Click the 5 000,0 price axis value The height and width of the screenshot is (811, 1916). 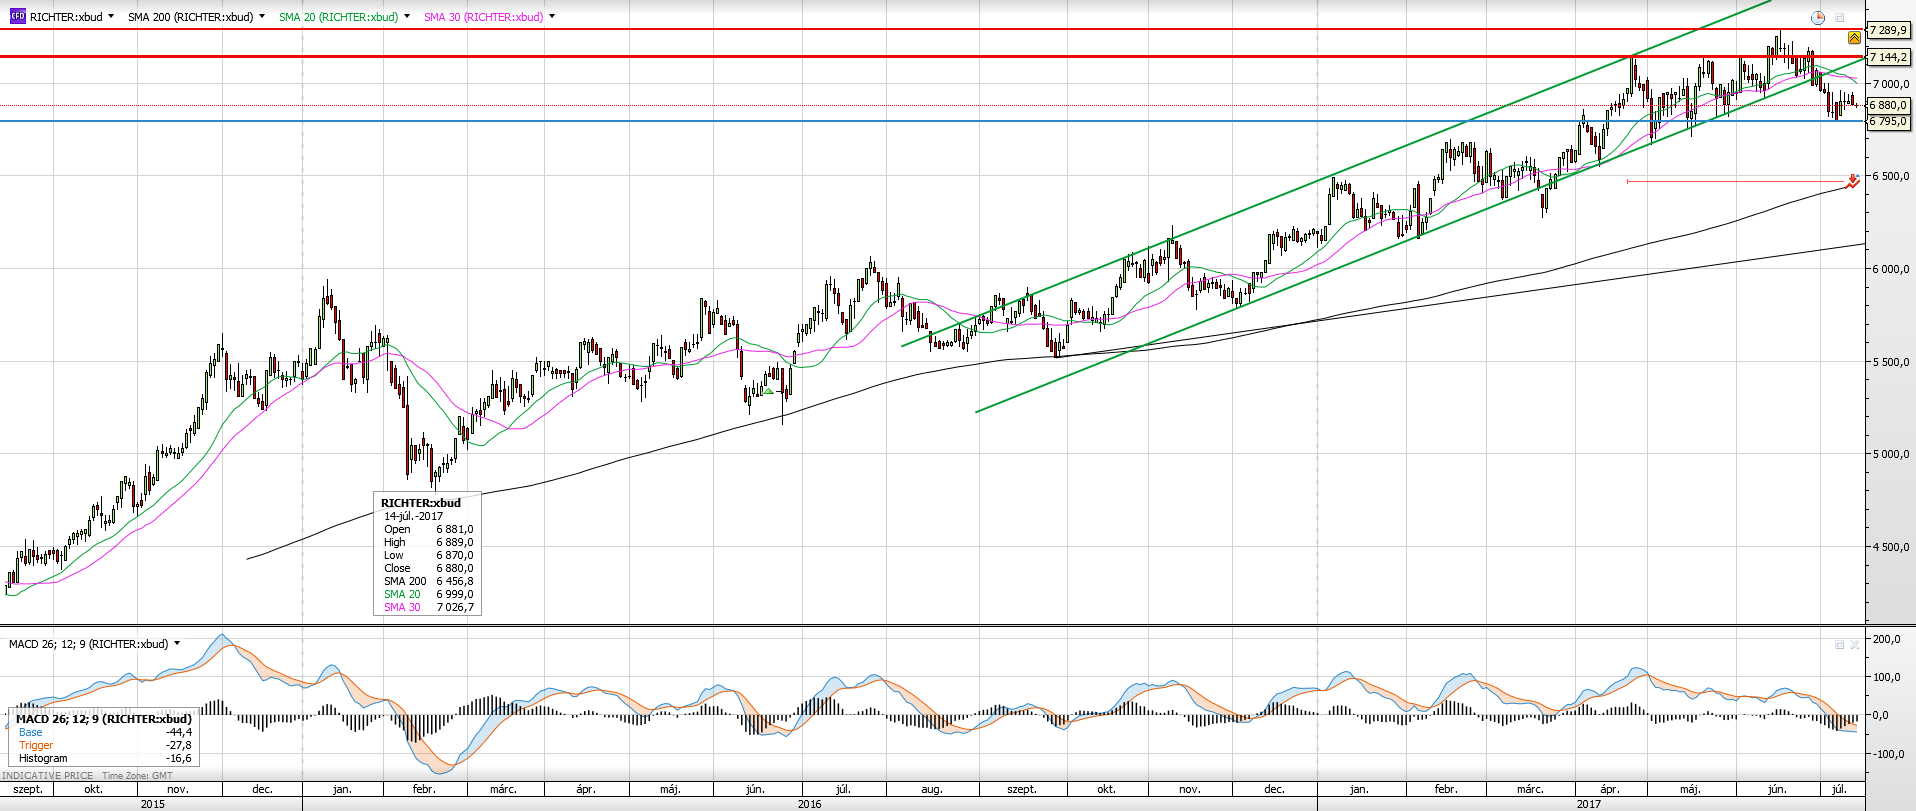(1890, 454)
